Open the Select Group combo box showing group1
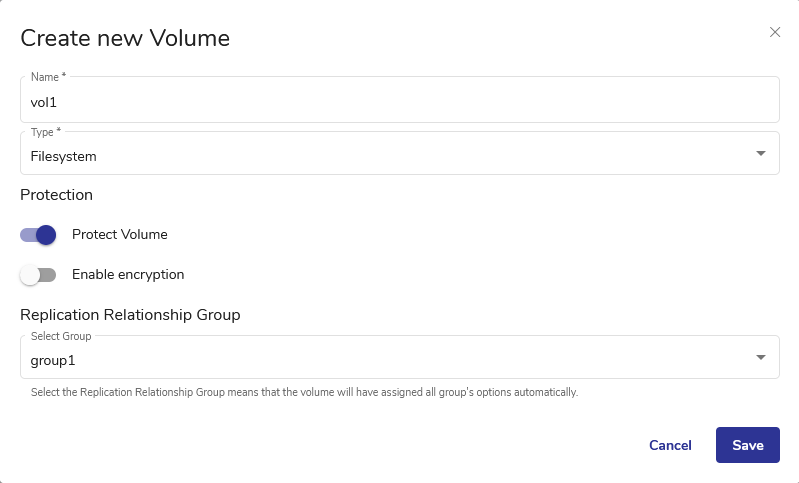This screenshot has width=799, height=483. point(390,359)
